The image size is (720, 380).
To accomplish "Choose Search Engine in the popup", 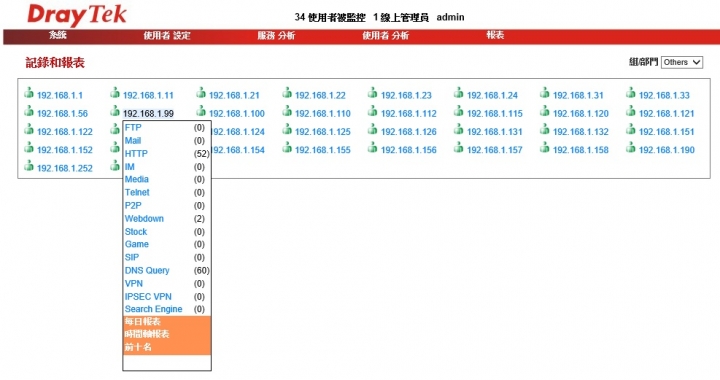I will [x=153, y=309].
